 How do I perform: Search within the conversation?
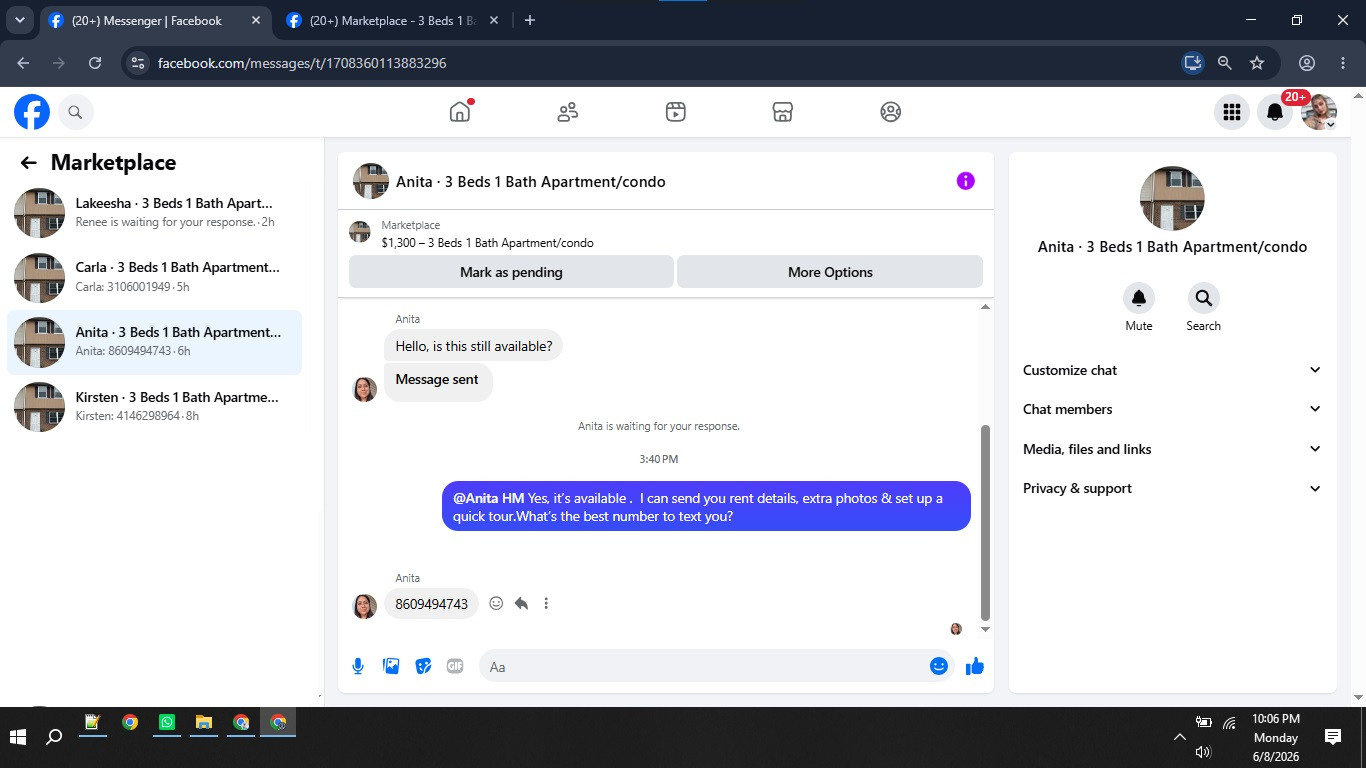tap(1203, 298)
